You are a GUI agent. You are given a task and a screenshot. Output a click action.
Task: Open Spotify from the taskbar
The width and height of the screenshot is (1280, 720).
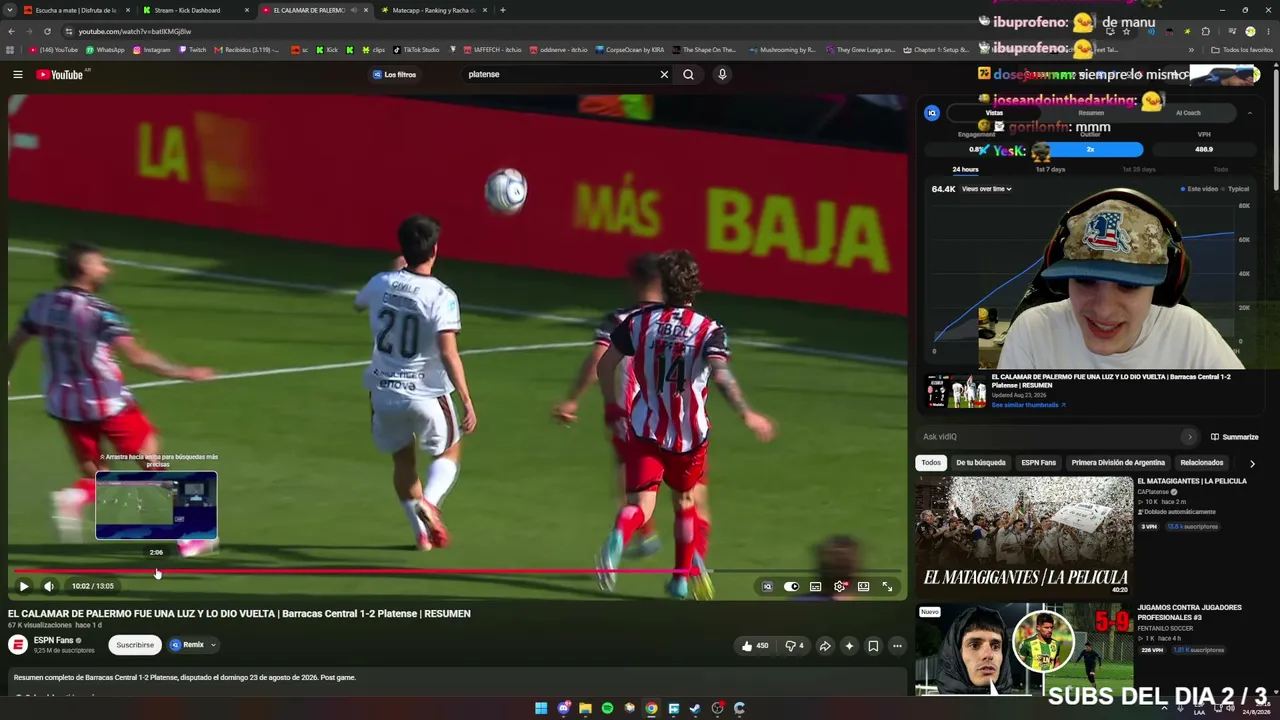click(x=607, y=708)
